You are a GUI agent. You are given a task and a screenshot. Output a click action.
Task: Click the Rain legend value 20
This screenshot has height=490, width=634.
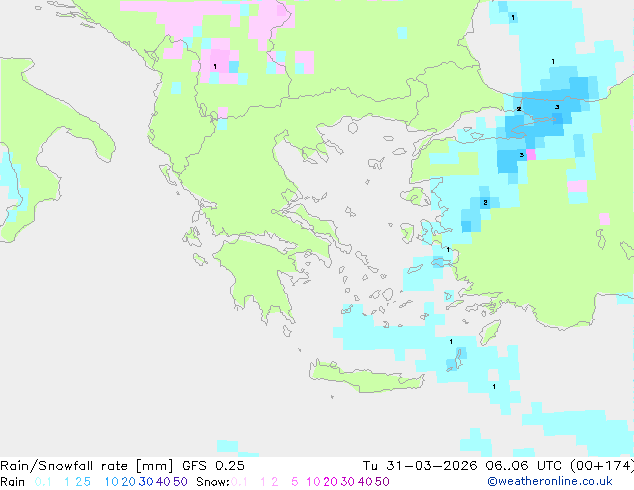(x=128, y=482)
